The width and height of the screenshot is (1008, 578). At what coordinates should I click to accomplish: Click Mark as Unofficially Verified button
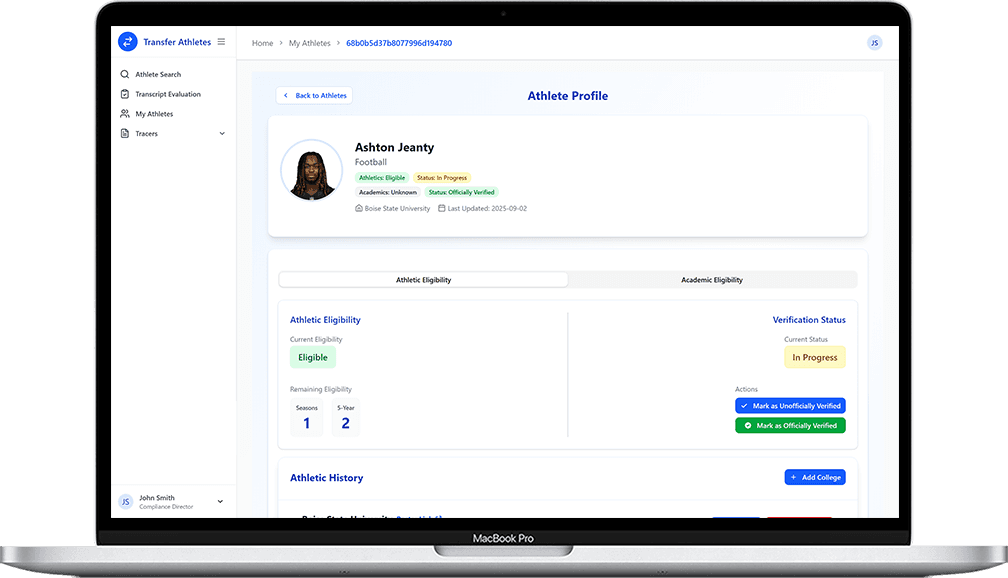tap(790, 406)
